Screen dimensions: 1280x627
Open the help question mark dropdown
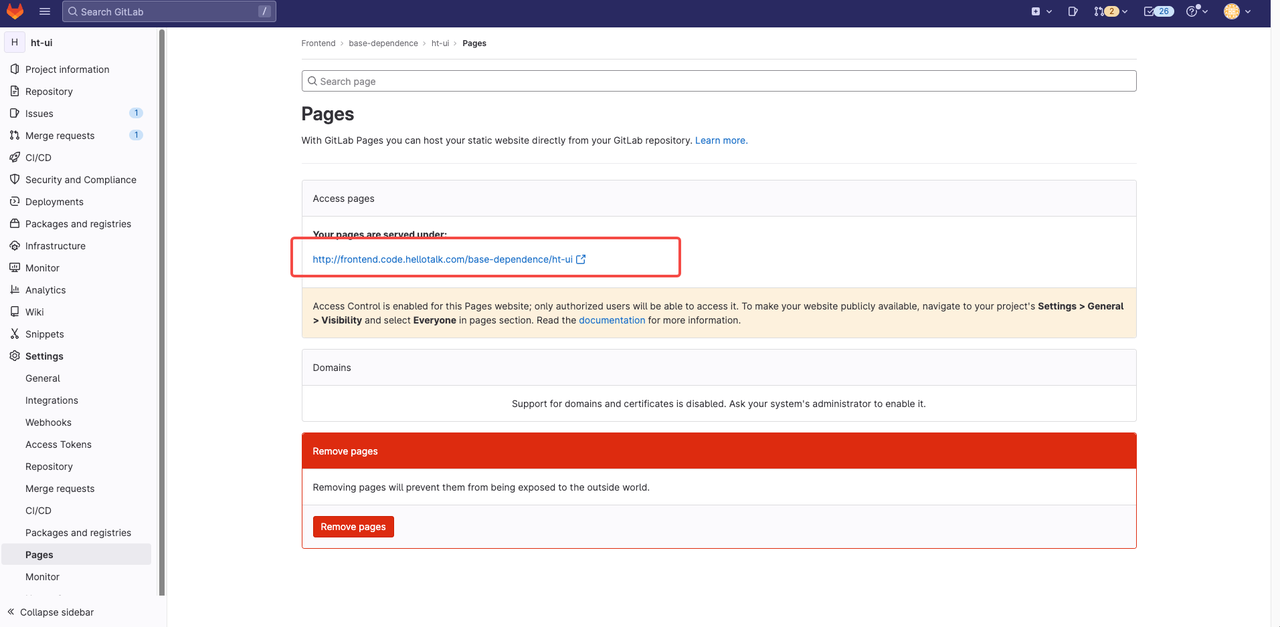(x=1197, y=12)
